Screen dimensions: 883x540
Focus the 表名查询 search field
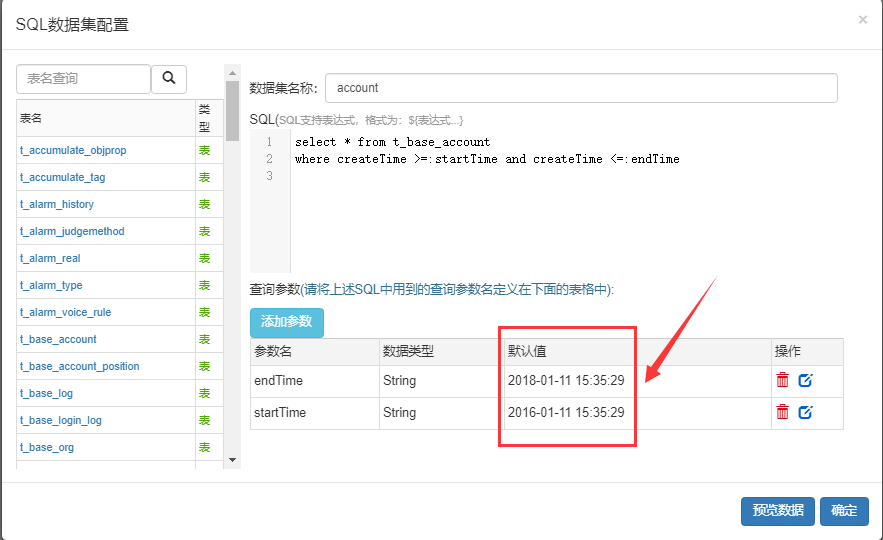pyautogui.click(x=83, y=79)
